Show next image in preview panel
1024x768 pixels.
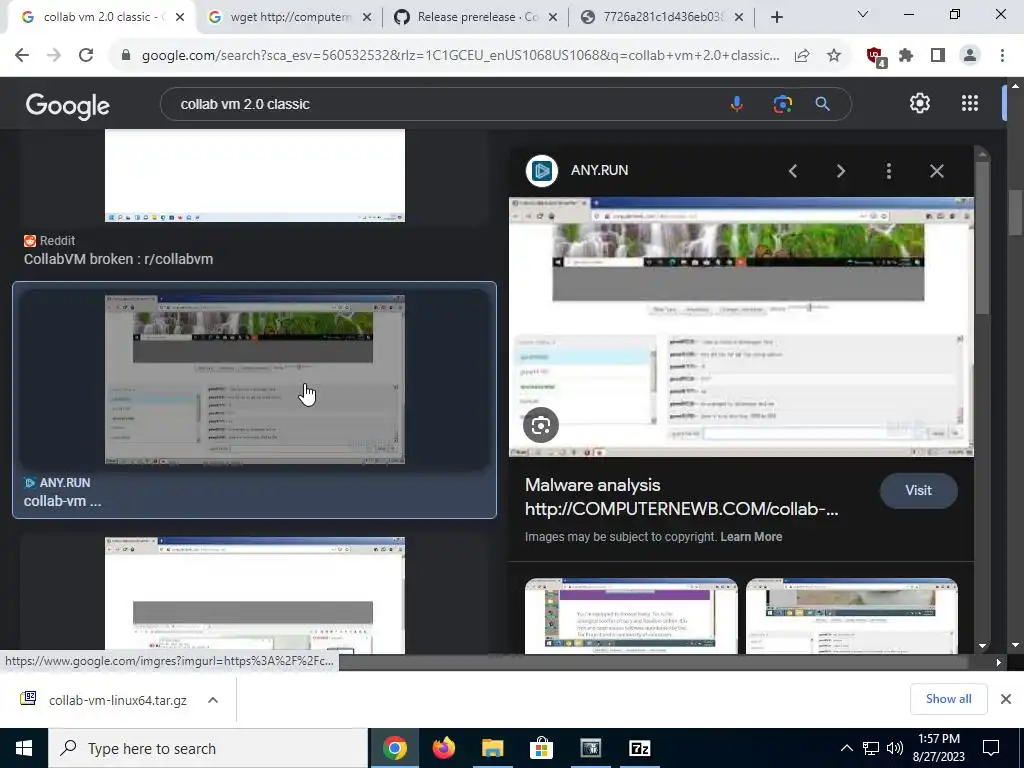[840, 171]
